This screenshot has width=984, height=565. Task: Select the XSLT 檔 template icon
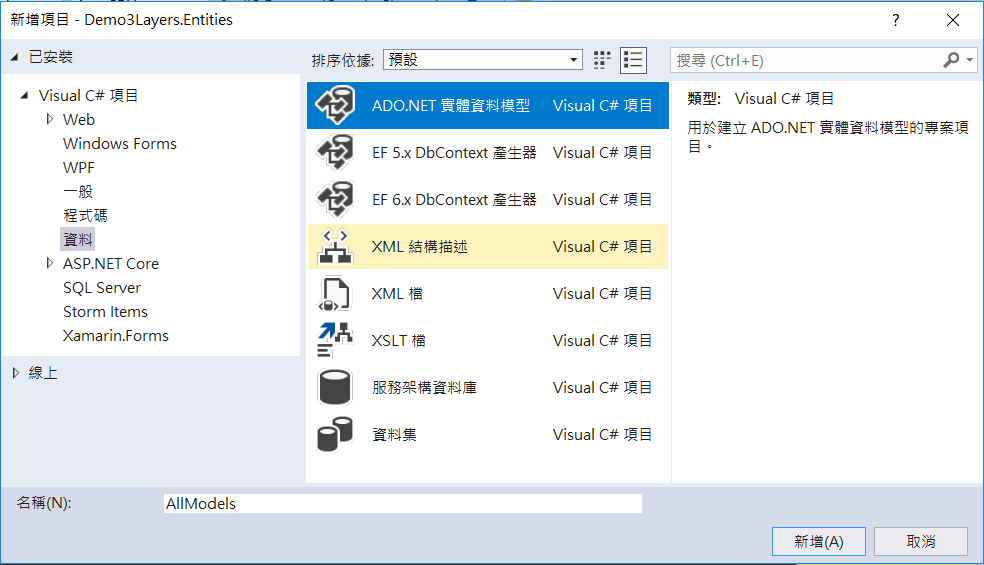click(335, 340)
